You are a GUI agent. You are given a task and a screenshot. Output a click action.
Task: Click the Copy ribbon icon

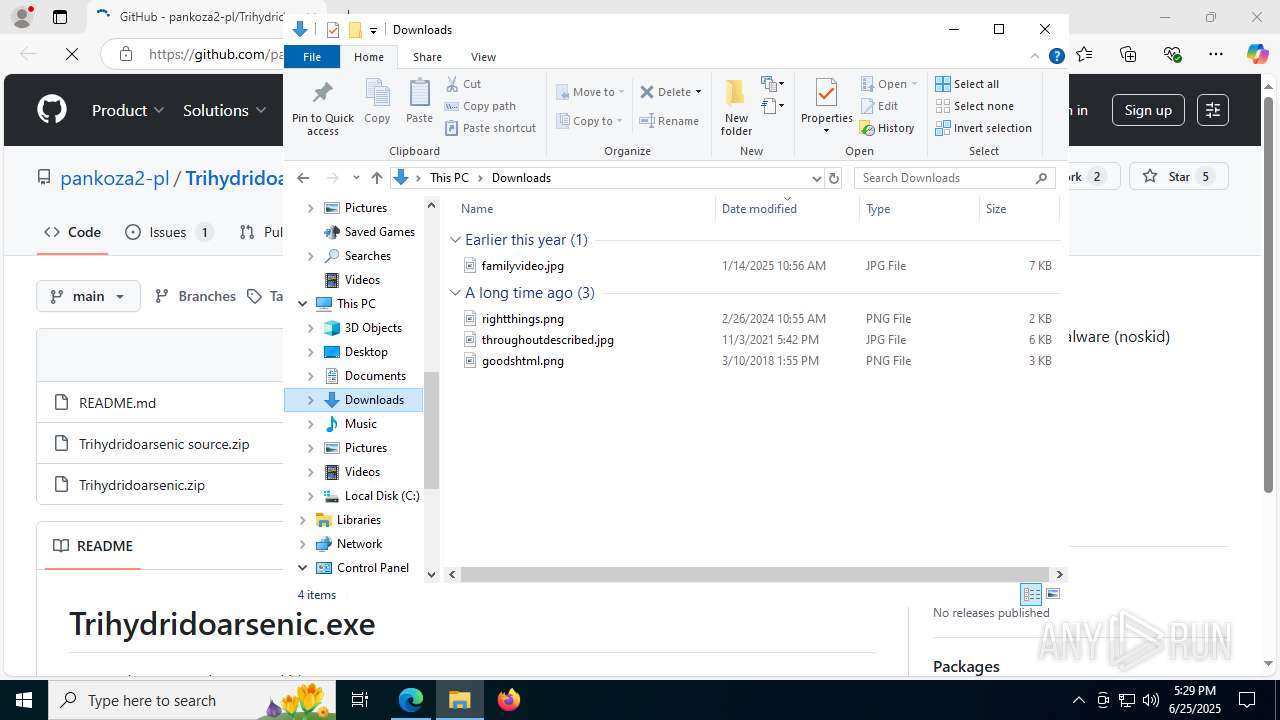[x=377, y=102]
